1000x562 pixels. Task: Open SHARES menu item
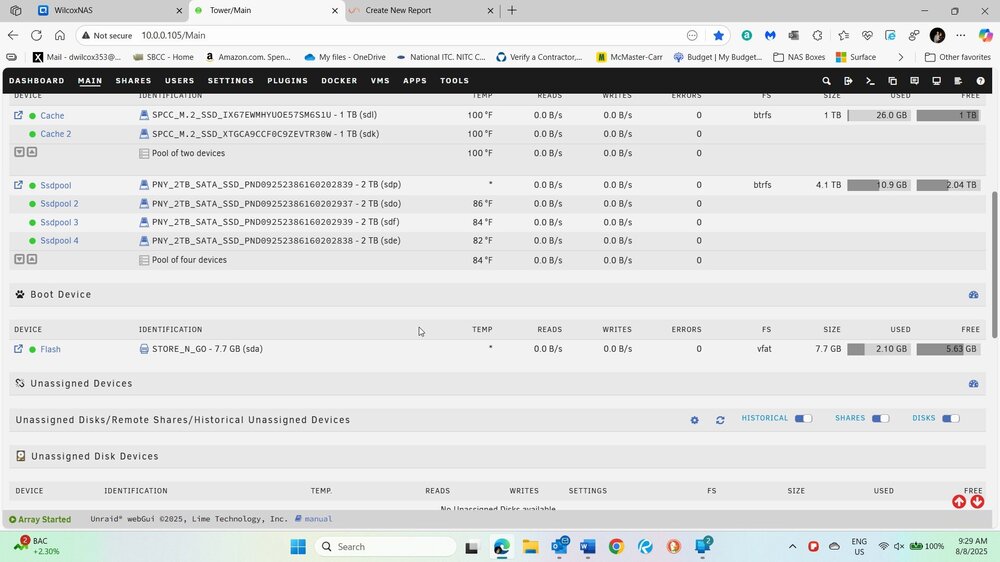tap(133, 81)
